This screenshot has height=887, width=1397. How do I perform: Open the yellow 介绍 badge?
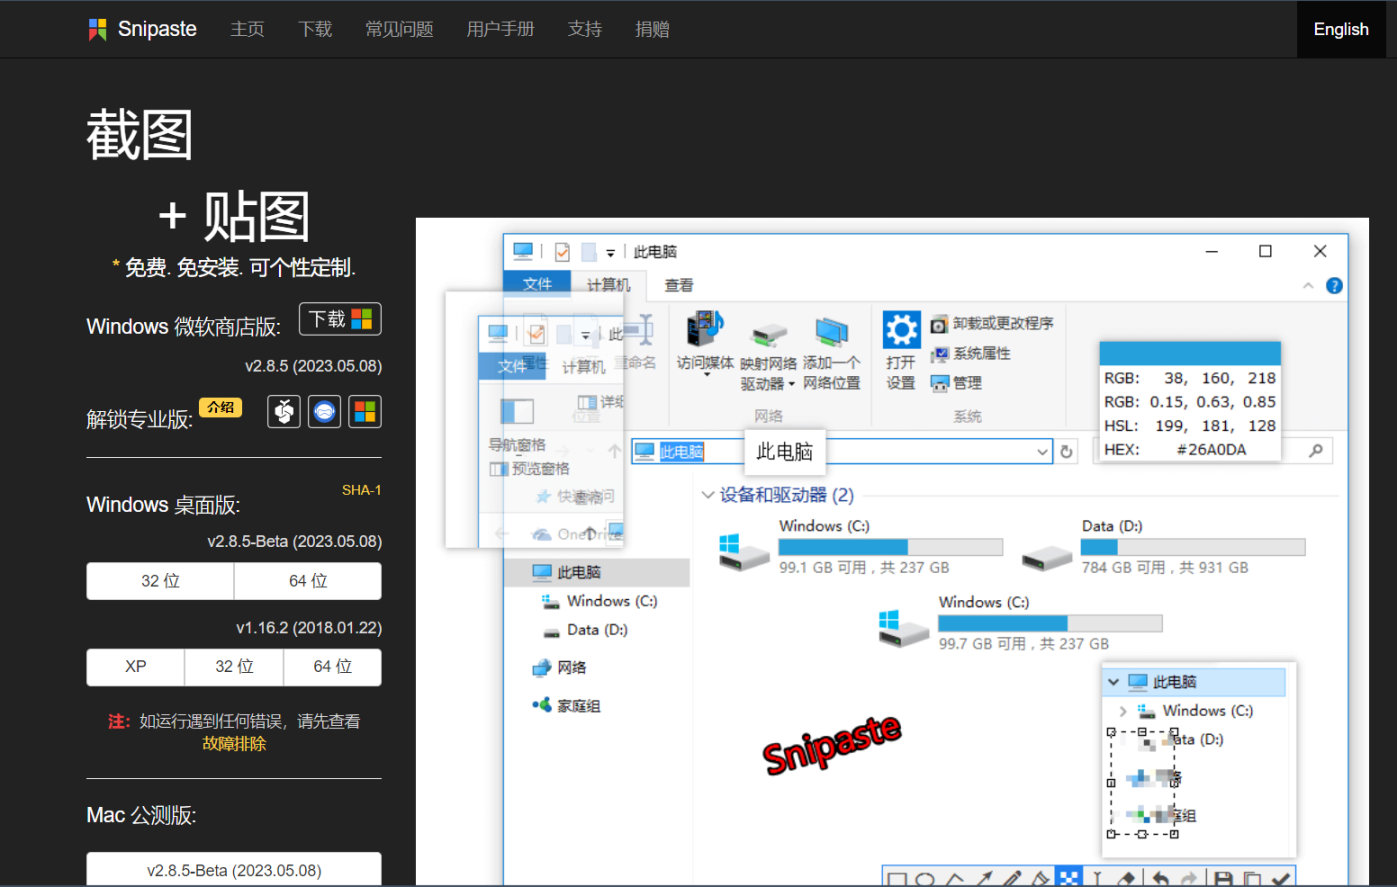tap(220, 407)
